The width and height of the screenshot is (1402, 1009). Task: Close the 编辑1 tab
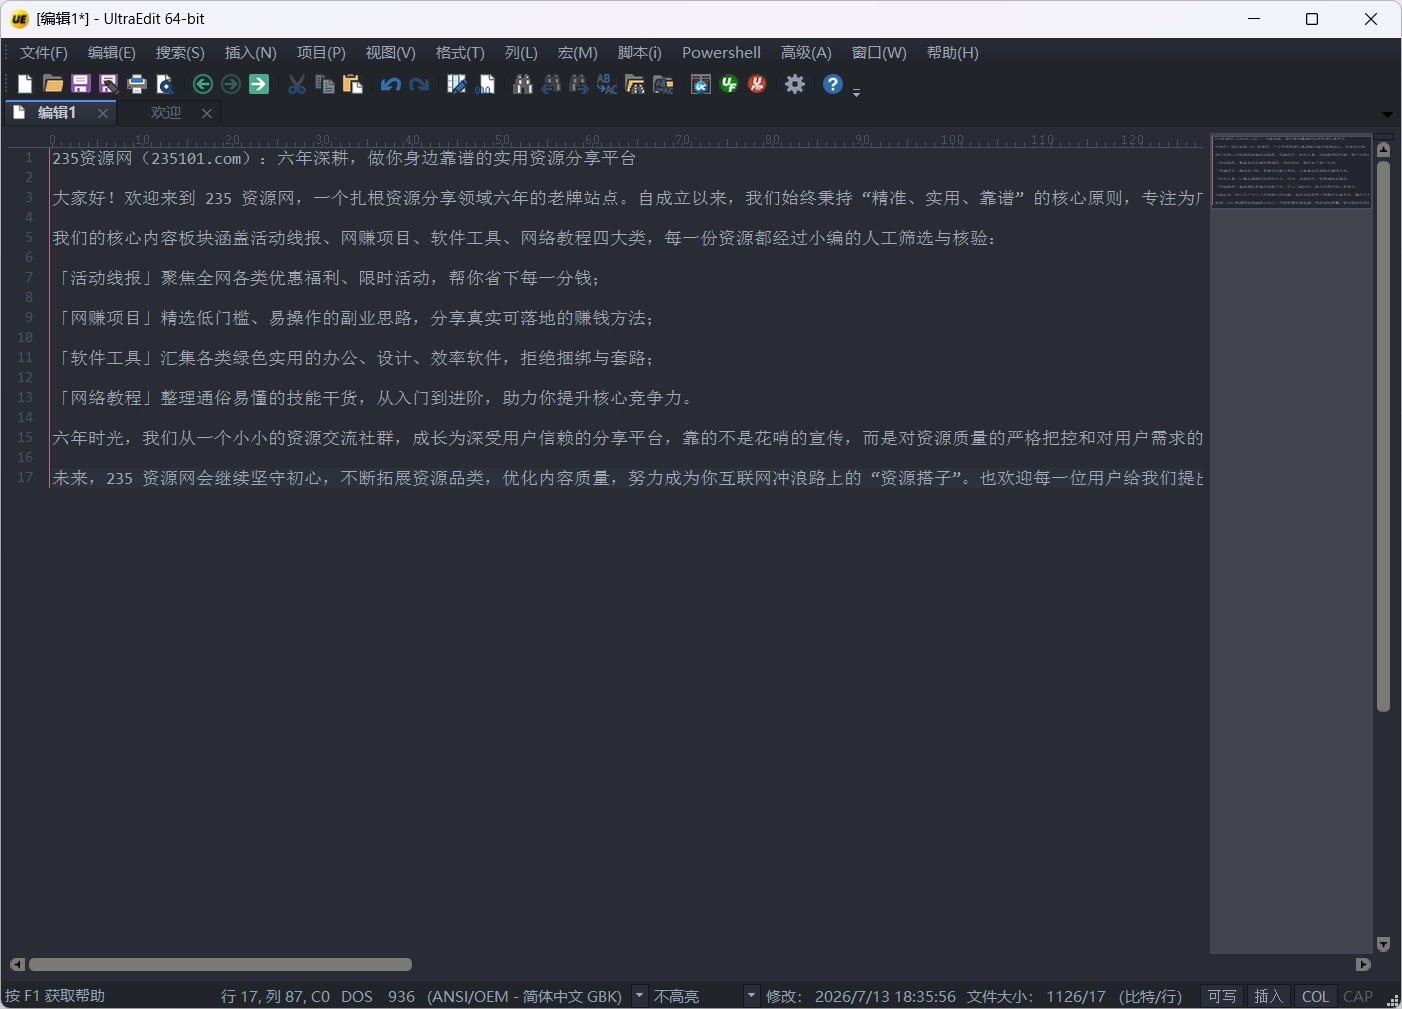[x=103, y=114]
